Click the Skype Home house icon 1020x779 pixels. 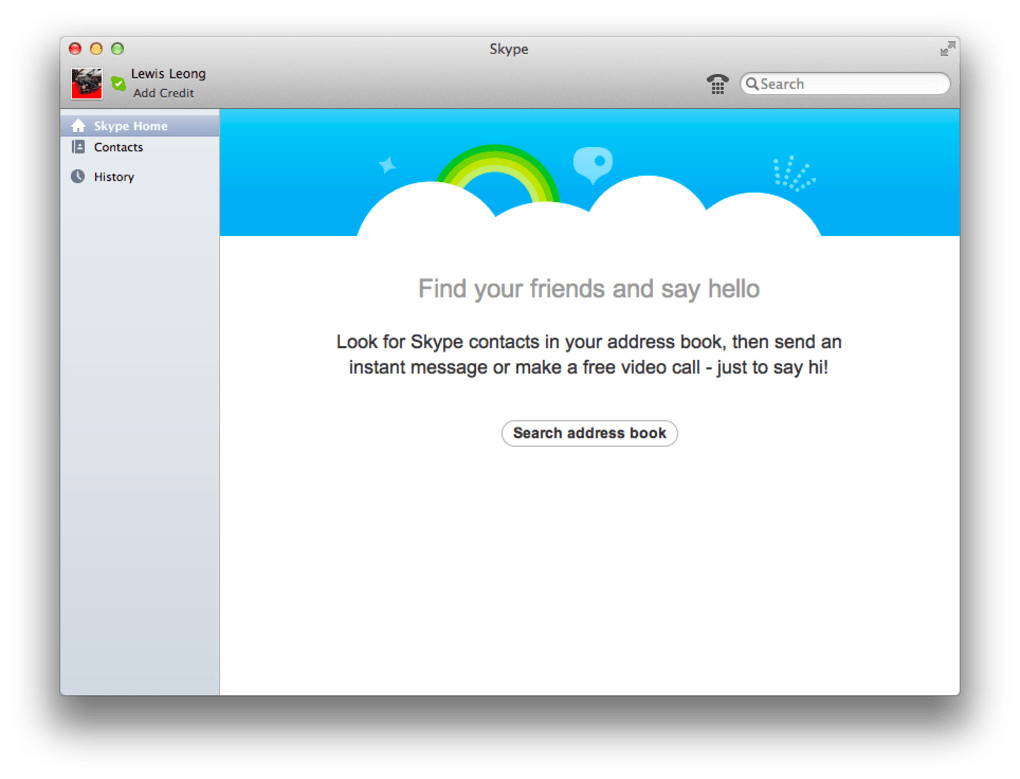(x=78, y=125)
